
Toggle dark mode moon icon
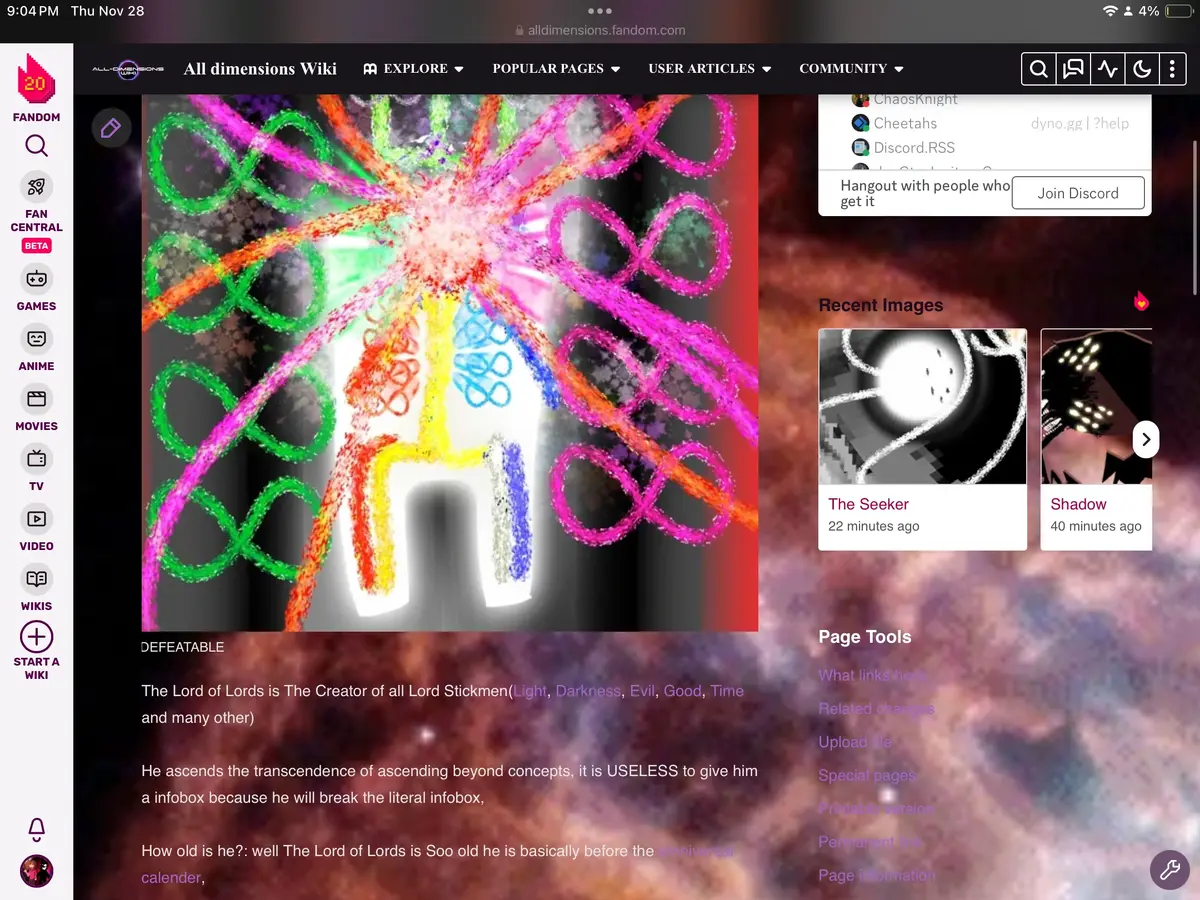click(x=1140, y=69)
